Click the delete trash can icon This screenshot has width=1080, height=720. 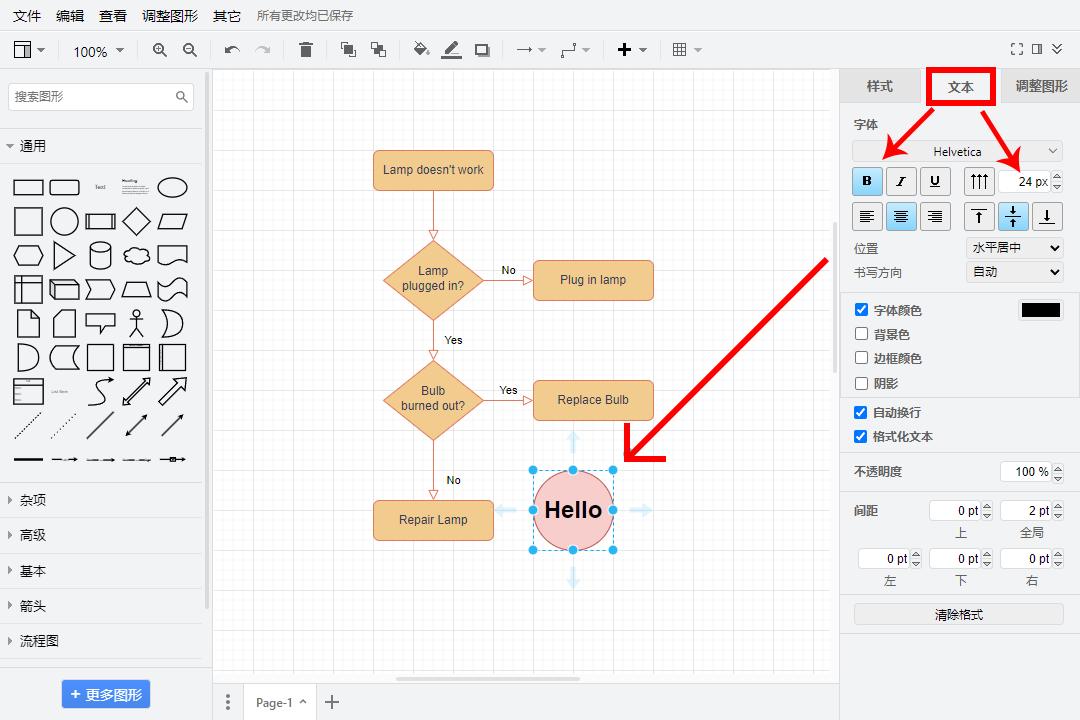pyautogui.click(x=306, y=50)
